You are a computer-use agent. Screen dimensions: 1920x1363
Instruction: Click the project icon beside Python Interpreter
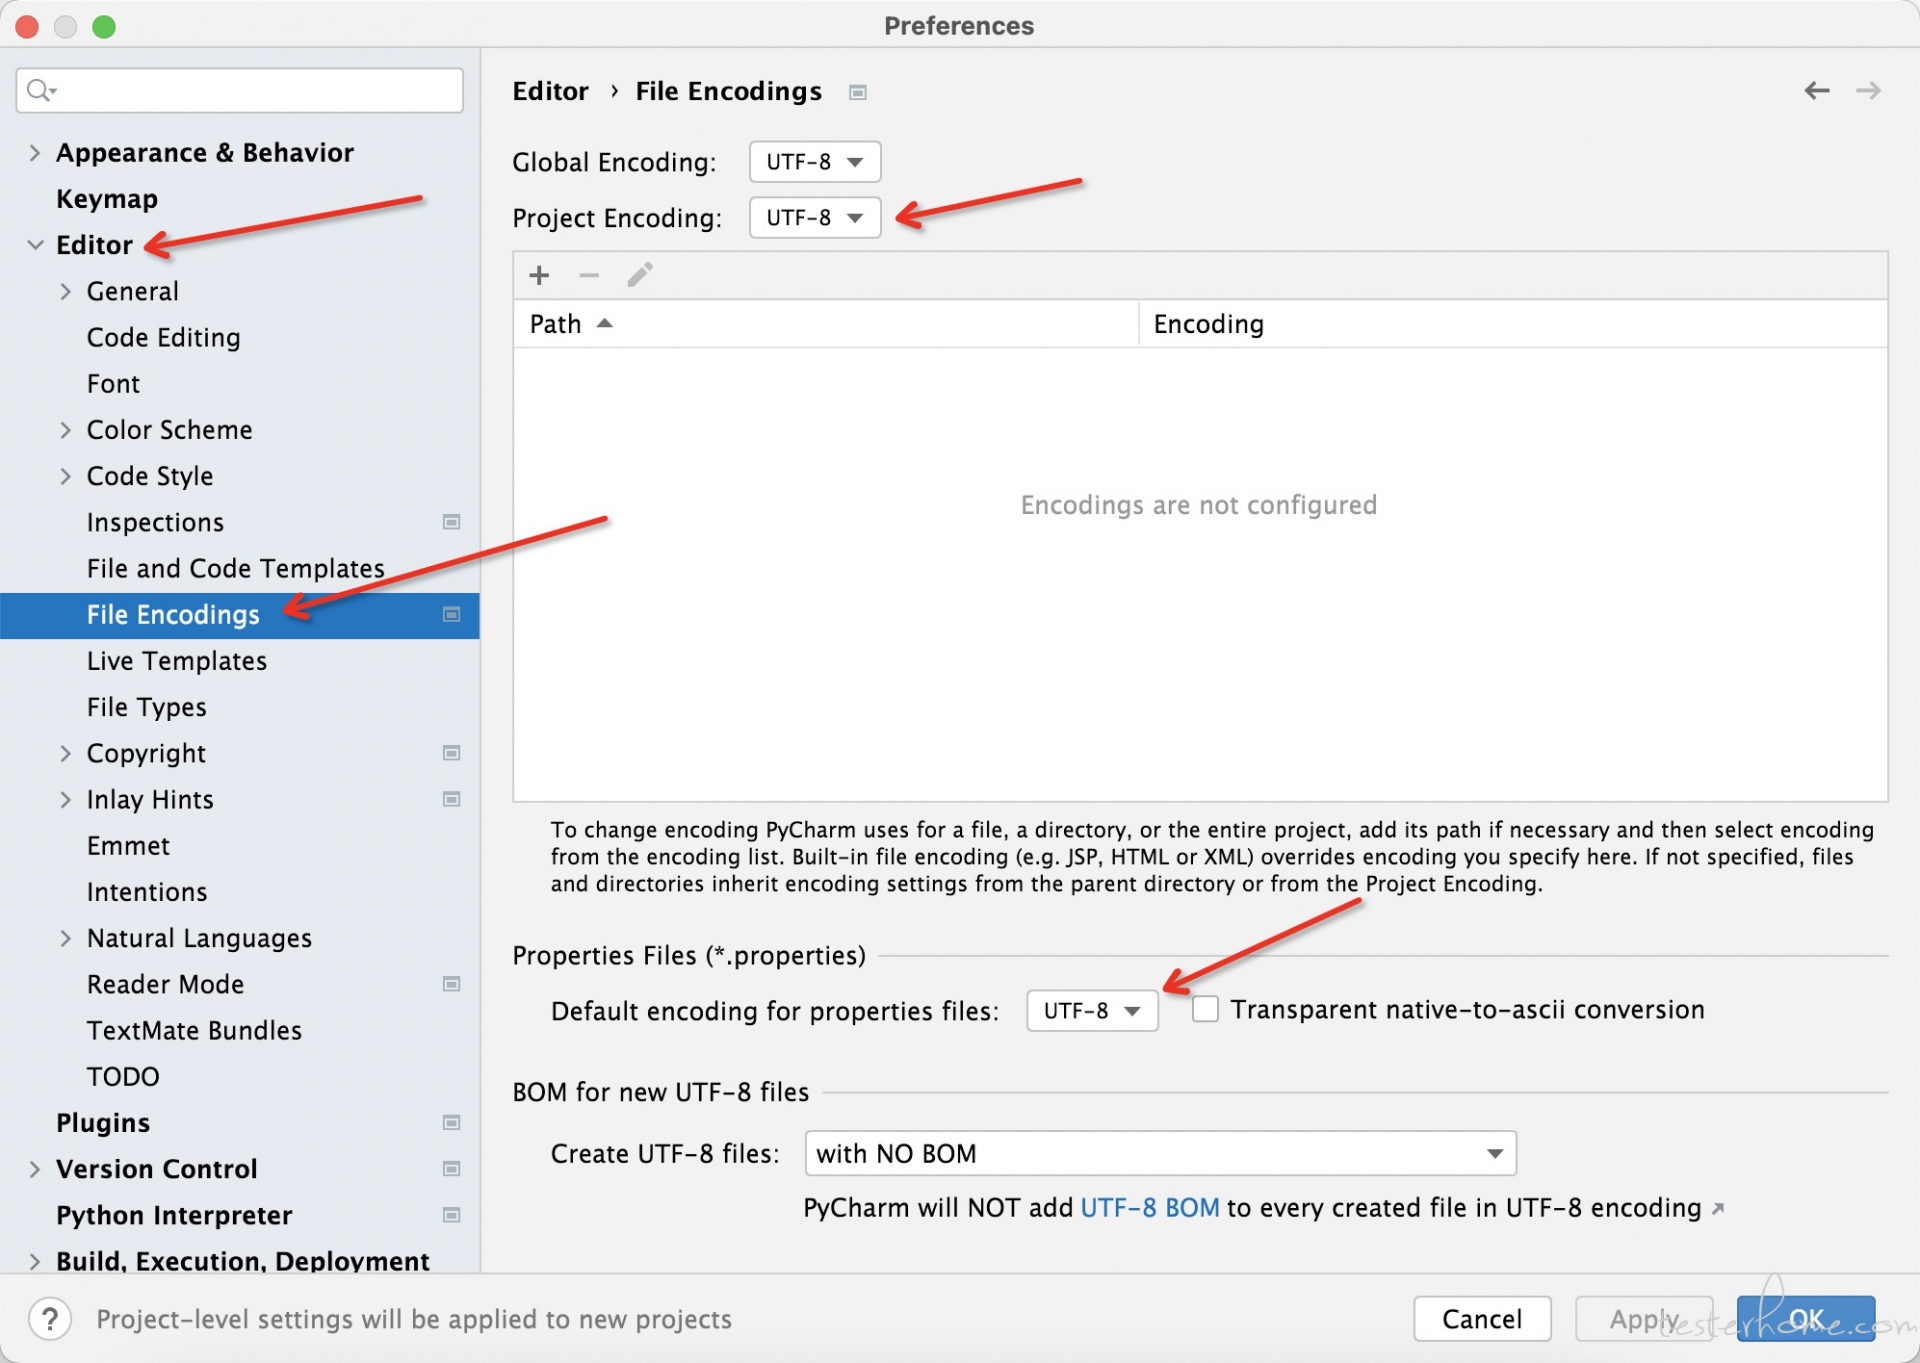tap(451, 1215)
